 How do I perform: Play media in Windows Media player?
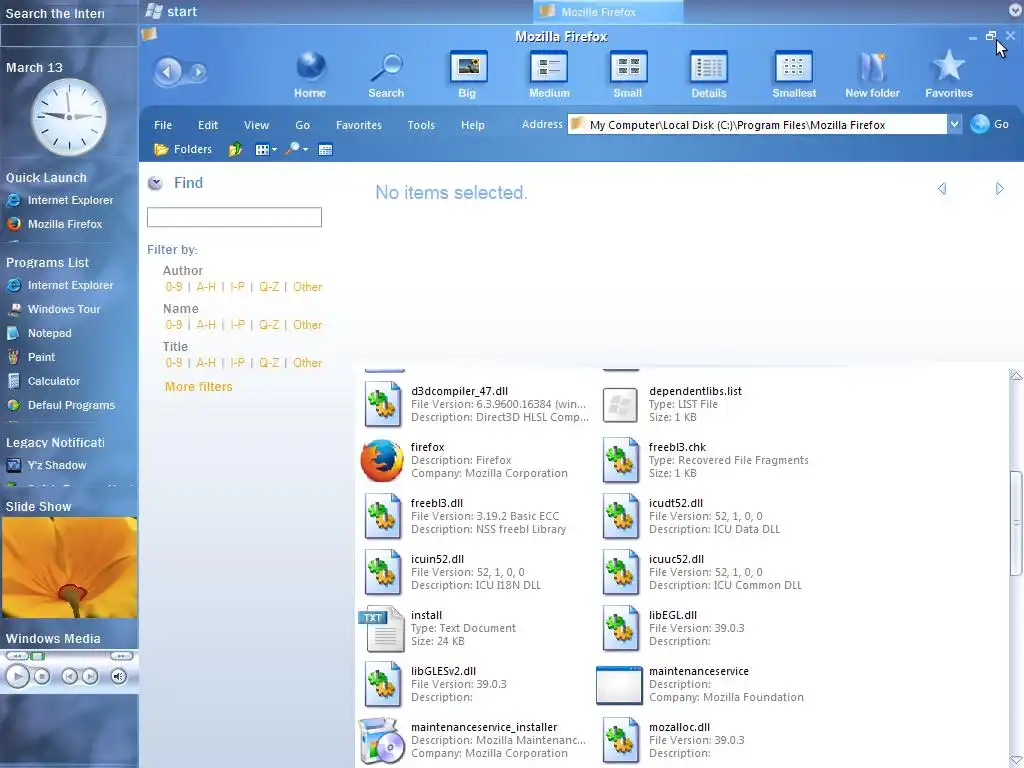click(x=18, y=677)
